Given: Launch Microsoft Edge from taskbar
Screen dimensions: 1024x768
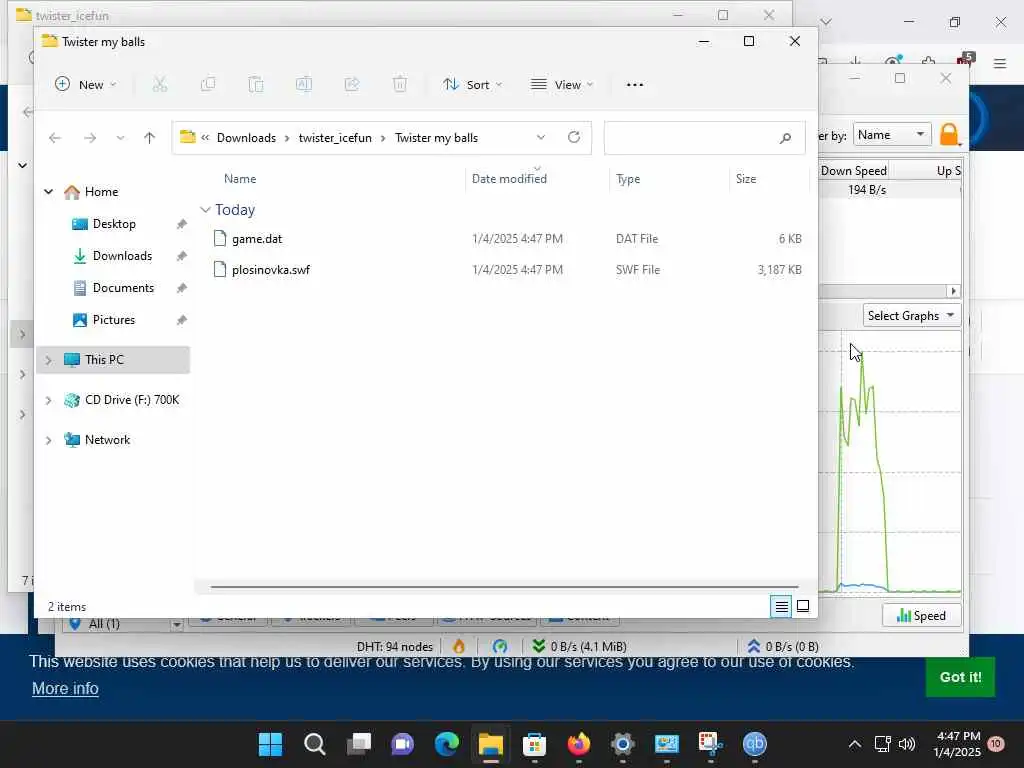Looking at the screenshot, I should (x=447, y=744).
